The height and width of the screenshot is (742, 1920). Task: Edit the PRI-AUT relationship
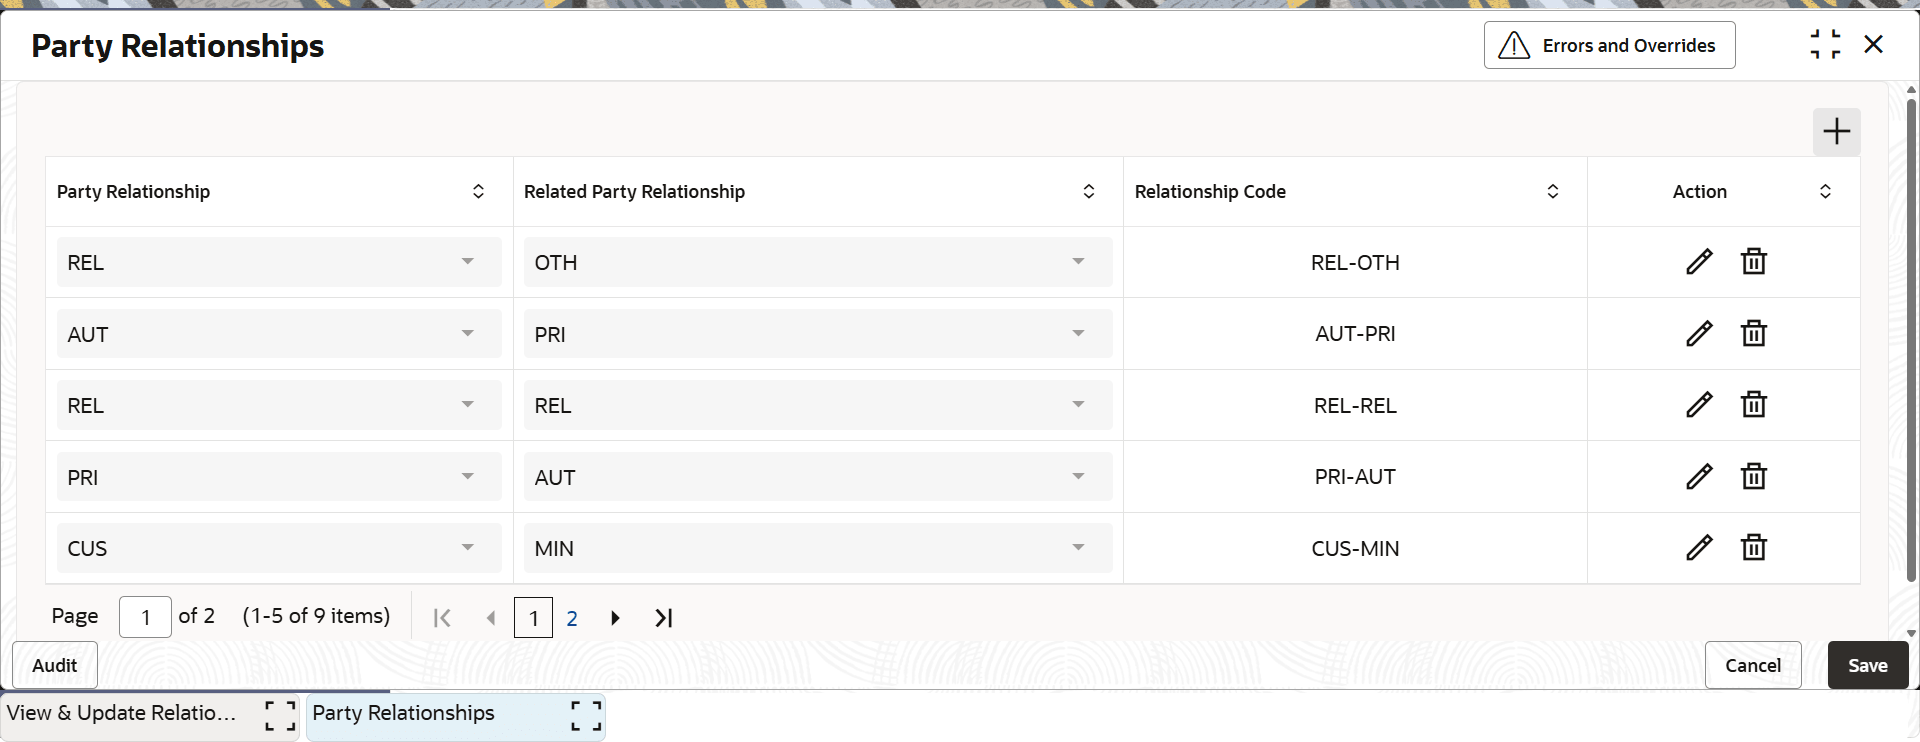(x=1699, y=476)
